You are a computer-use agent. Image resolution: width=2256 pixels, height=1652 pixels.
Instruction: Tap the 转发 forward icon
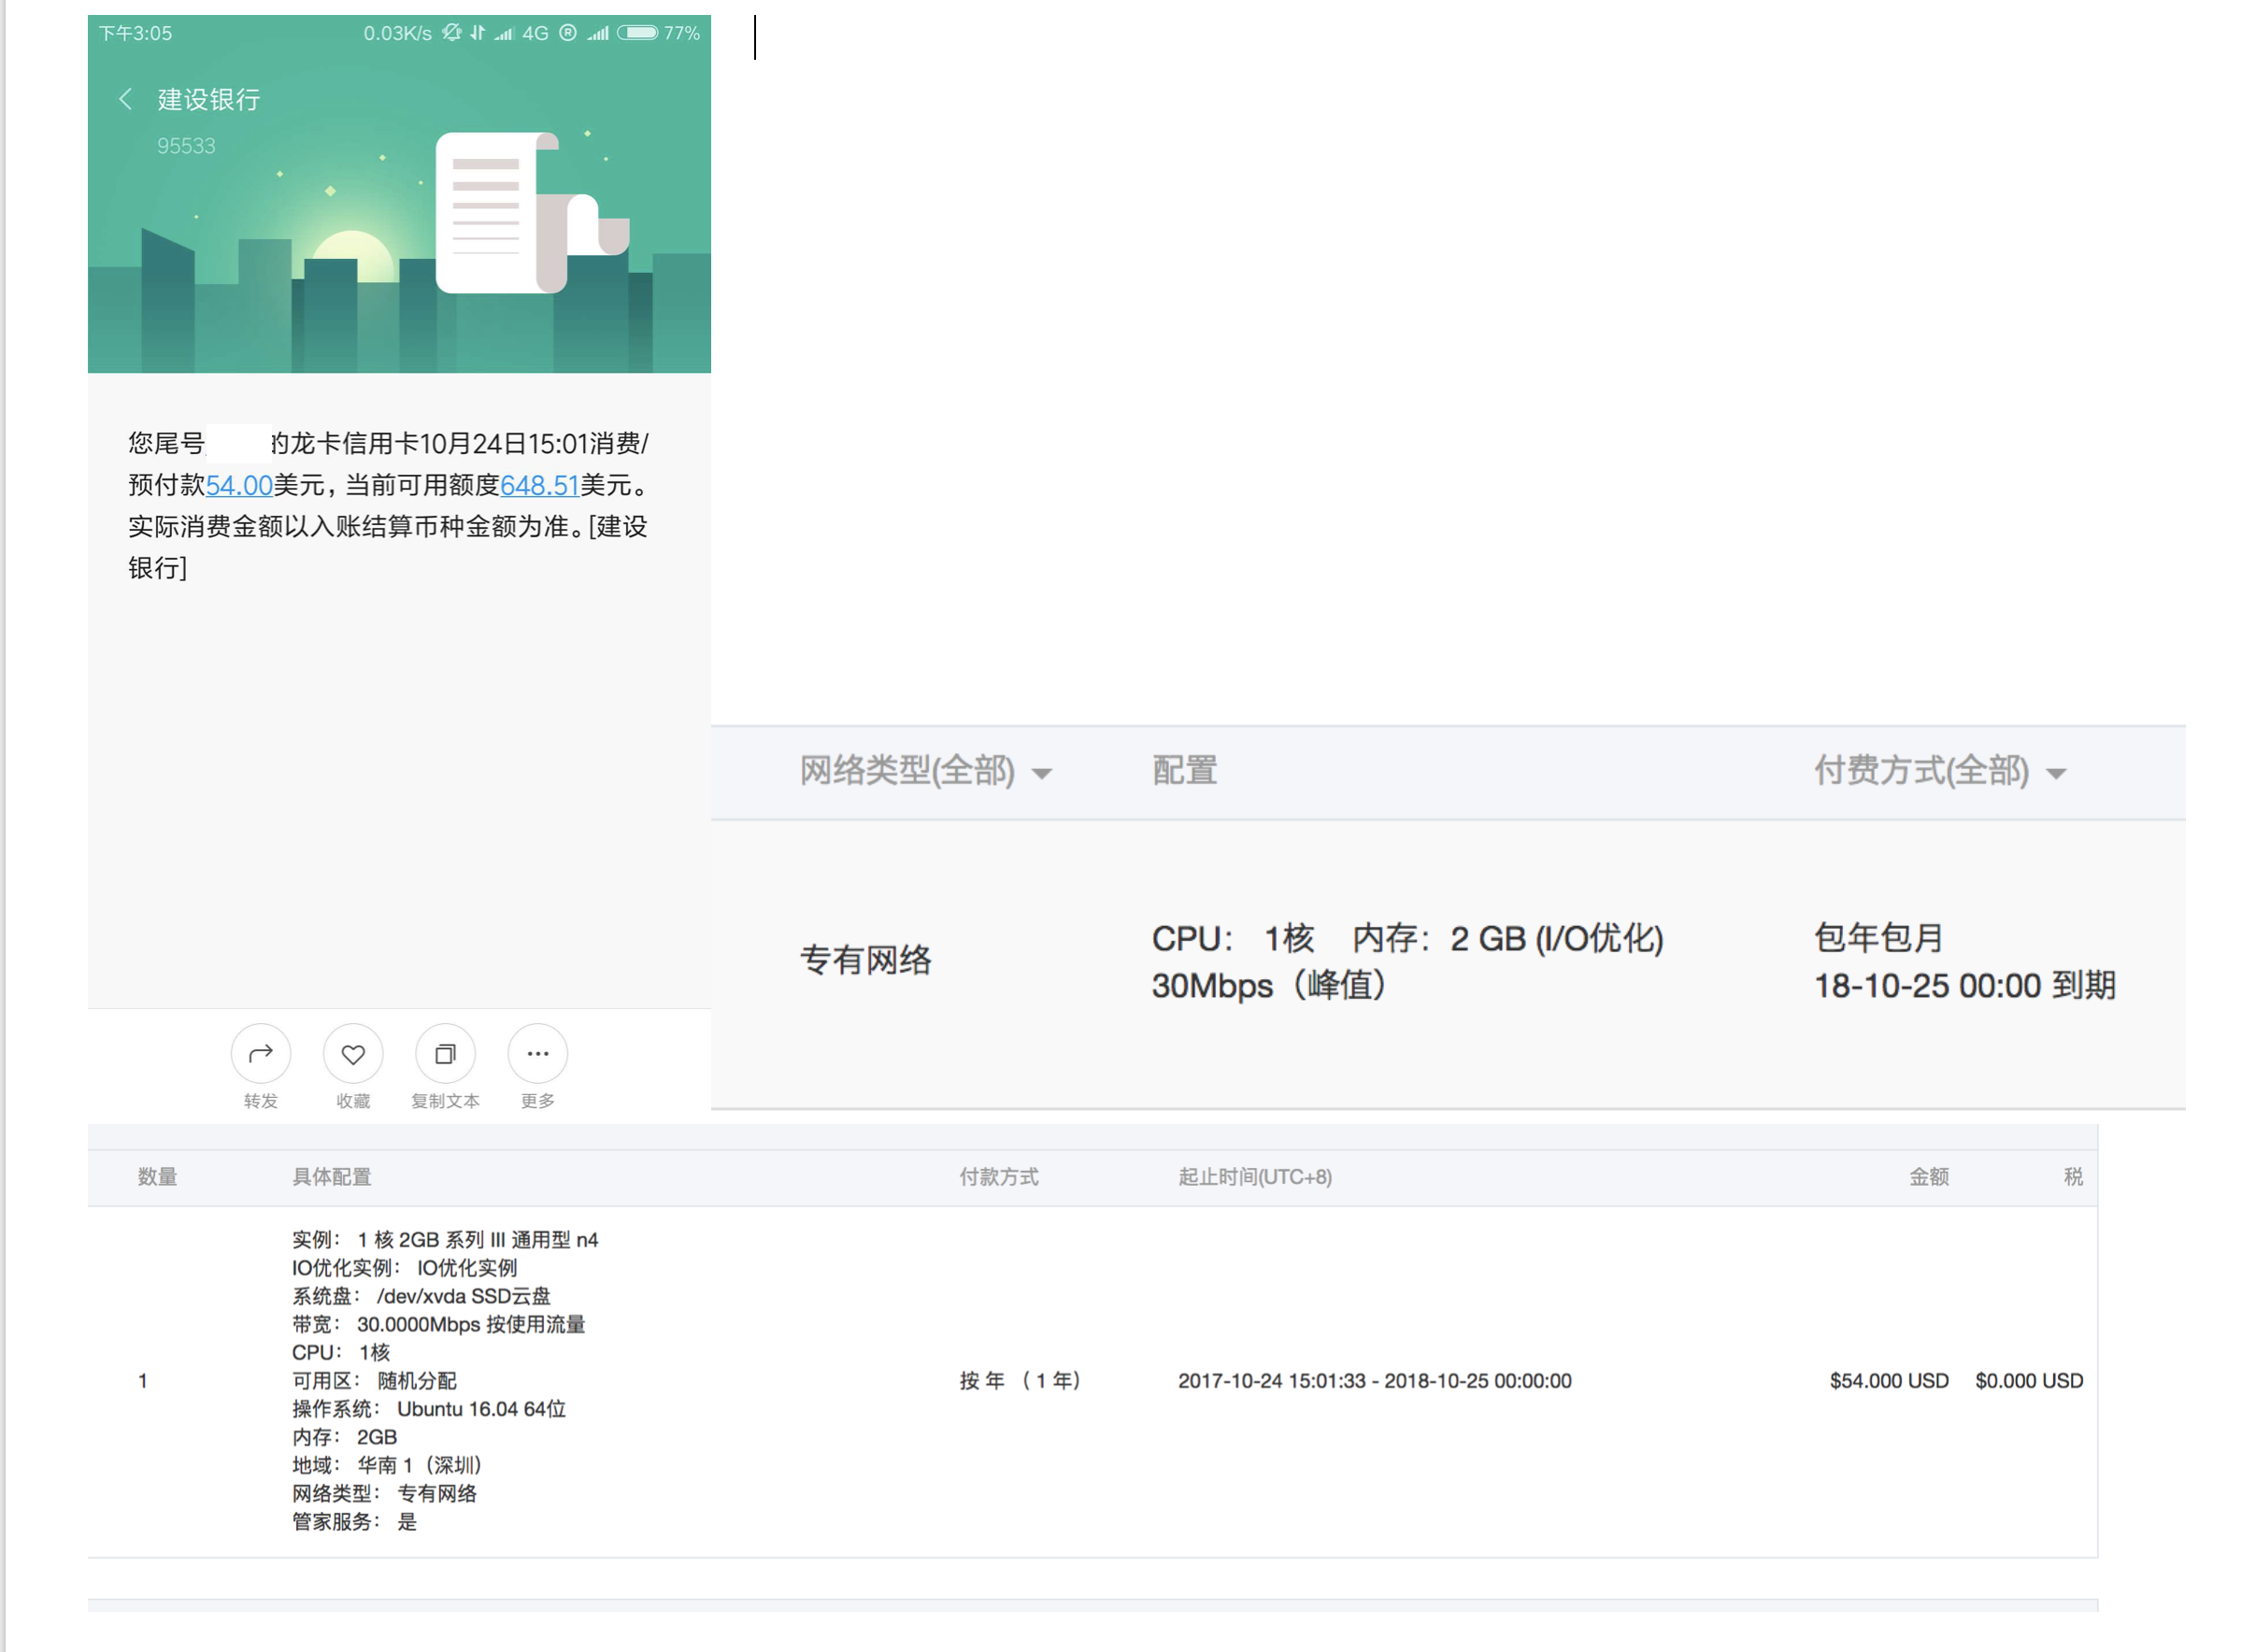(261, 1054)
